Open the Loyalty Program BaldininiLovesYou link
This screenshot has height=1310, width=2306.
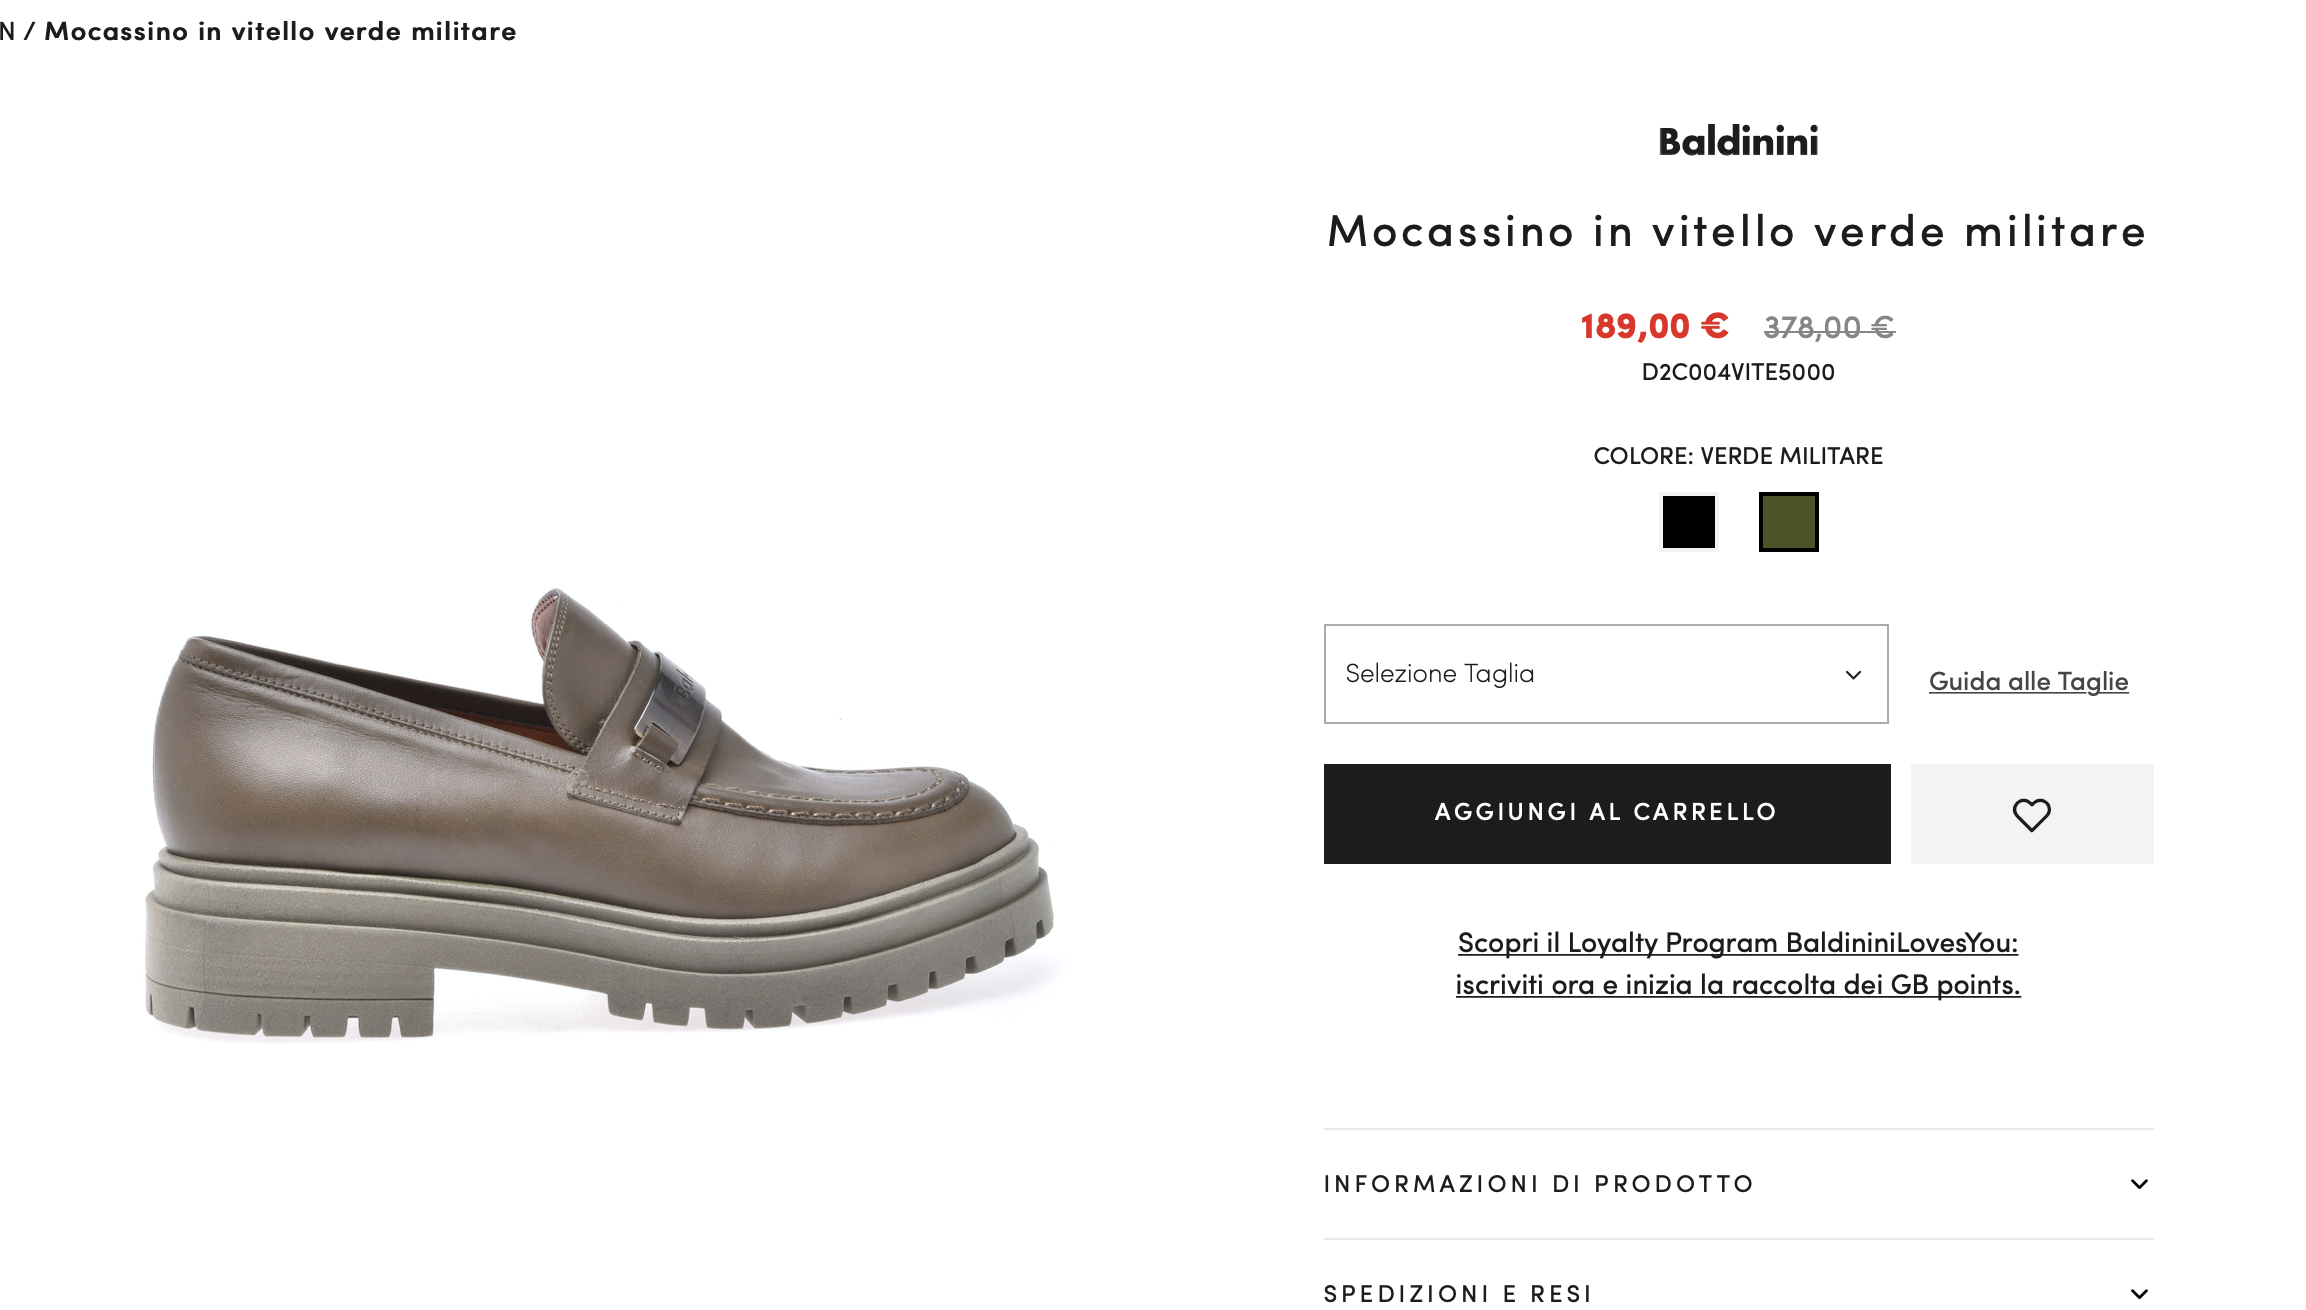pos(1737,942)
